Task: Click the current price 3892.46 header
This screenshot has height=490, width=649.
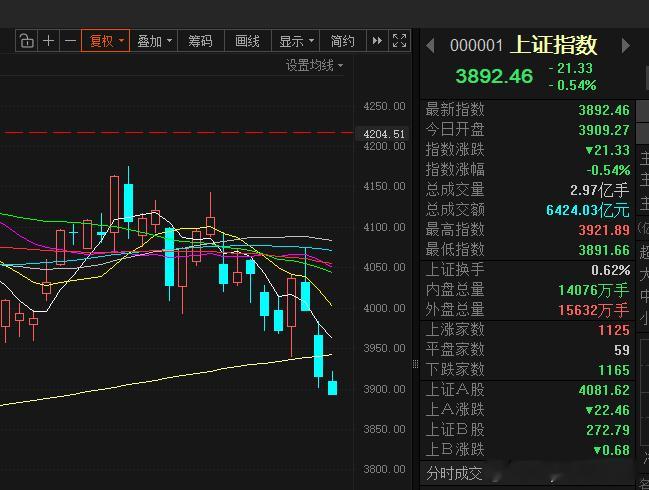Action: coord(494,76)
